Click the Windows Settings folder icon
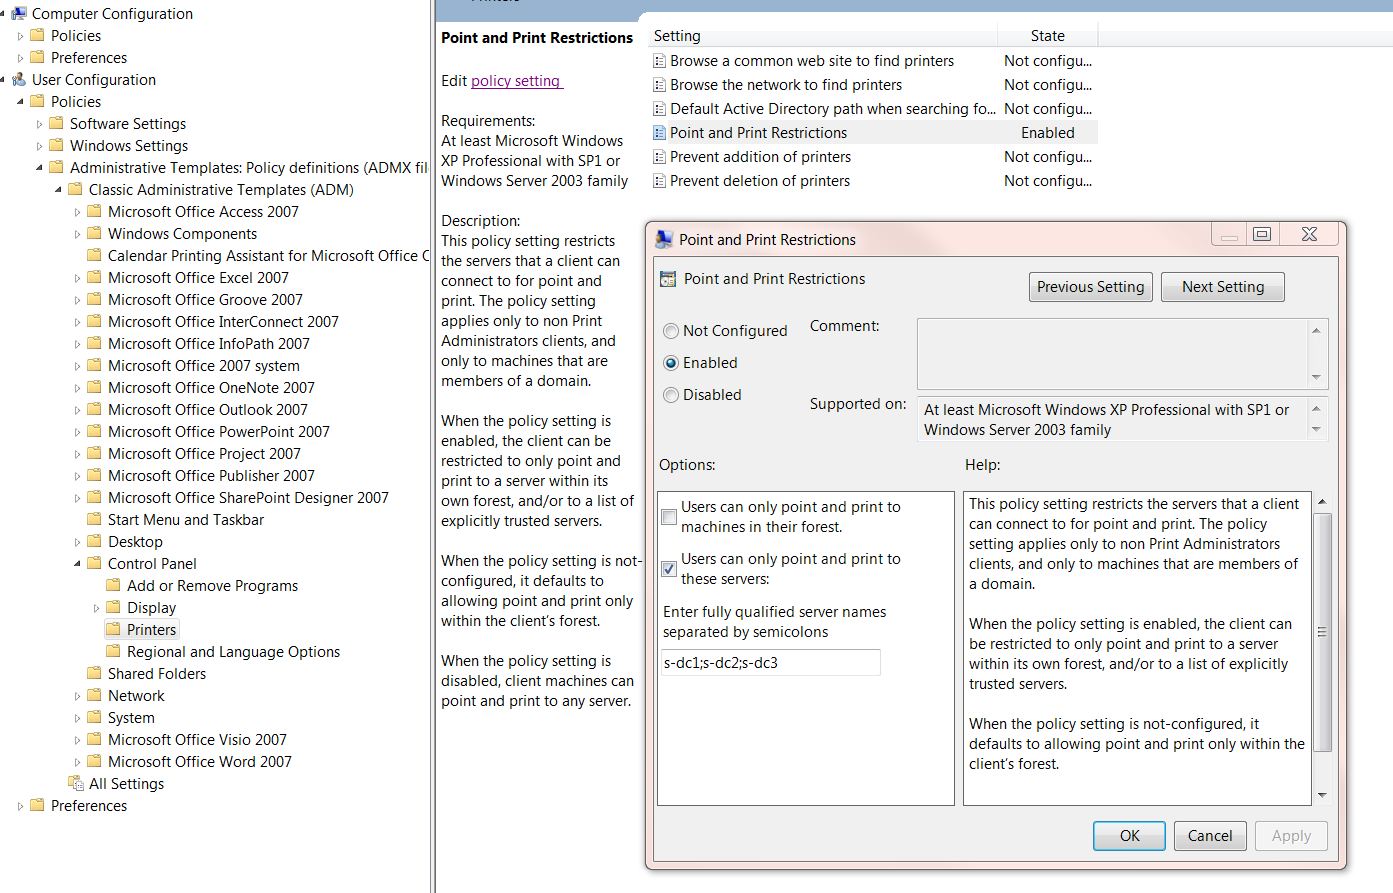The height and width of the screenshot is (893, 1393). 57,146
